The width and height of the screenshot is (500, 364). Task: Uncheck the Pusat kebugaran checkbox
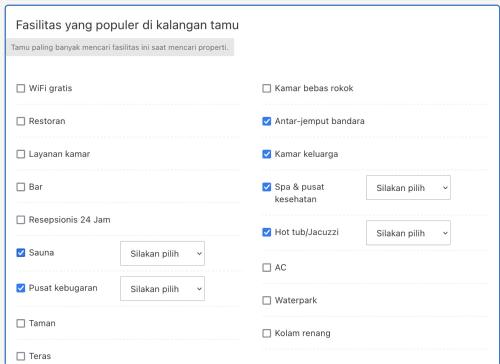[21, 288]
